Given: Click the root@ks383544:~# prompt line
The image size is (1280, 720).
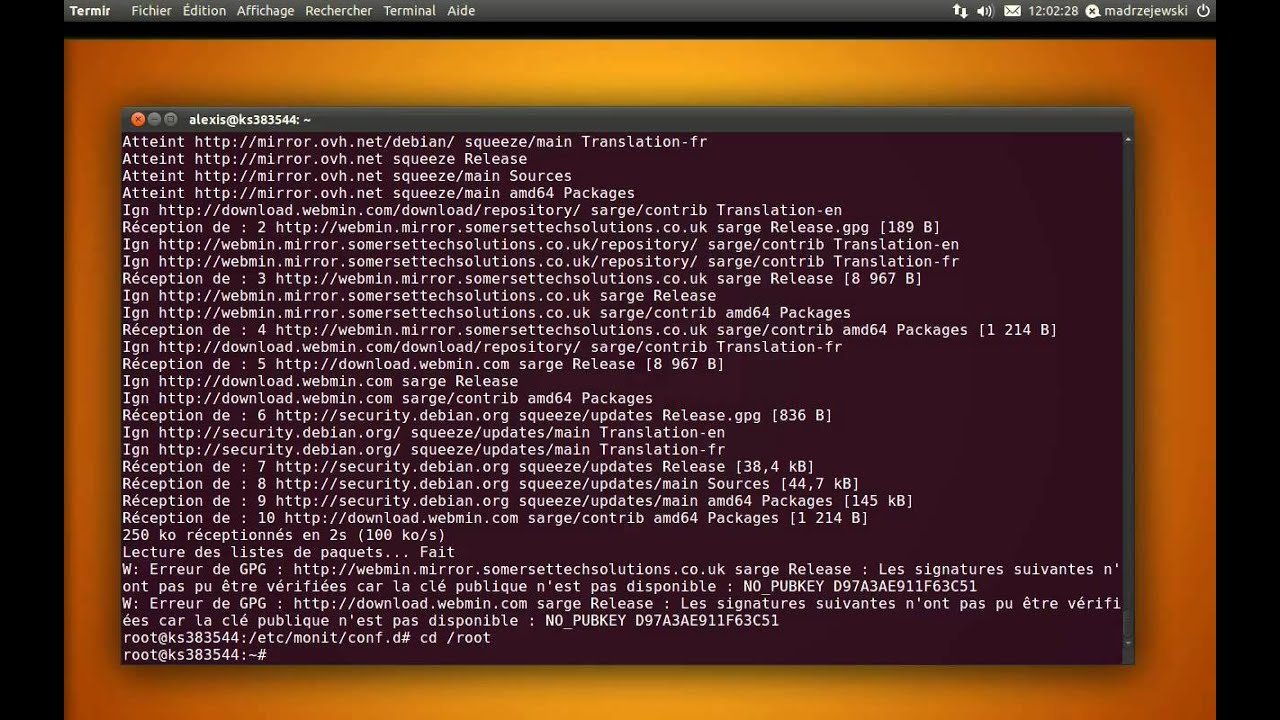Looking at the screenshot, I should click(194, 654).
